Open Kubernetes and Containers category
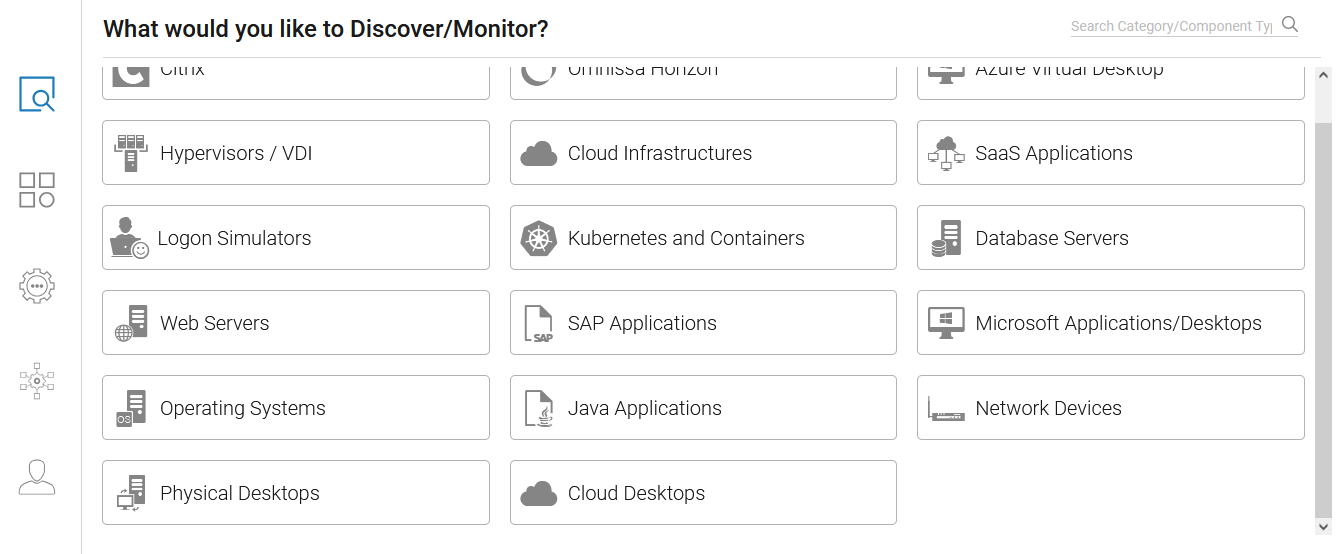Image resolution: width=1342 pixels, height=554 pixels. pyautogui.click(x=703, y=238)
